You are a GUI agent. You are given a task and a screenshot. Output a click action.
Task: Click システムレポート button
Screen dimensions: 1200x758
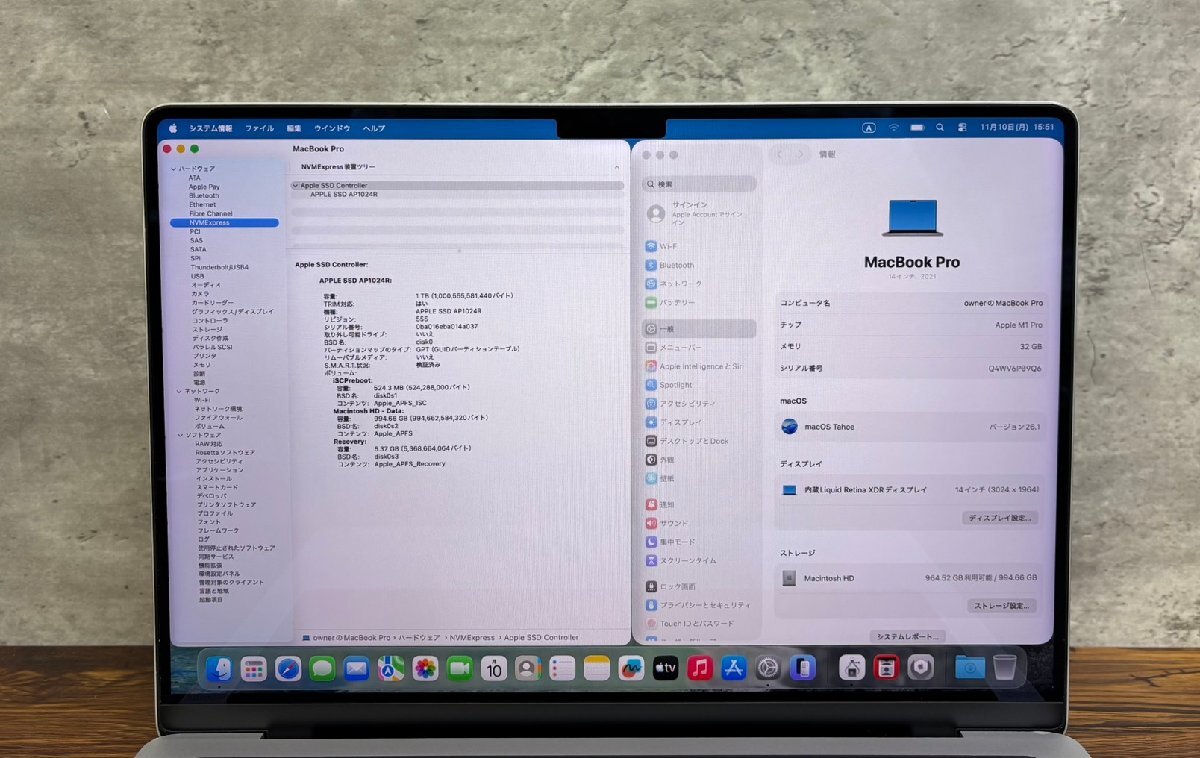907,636
